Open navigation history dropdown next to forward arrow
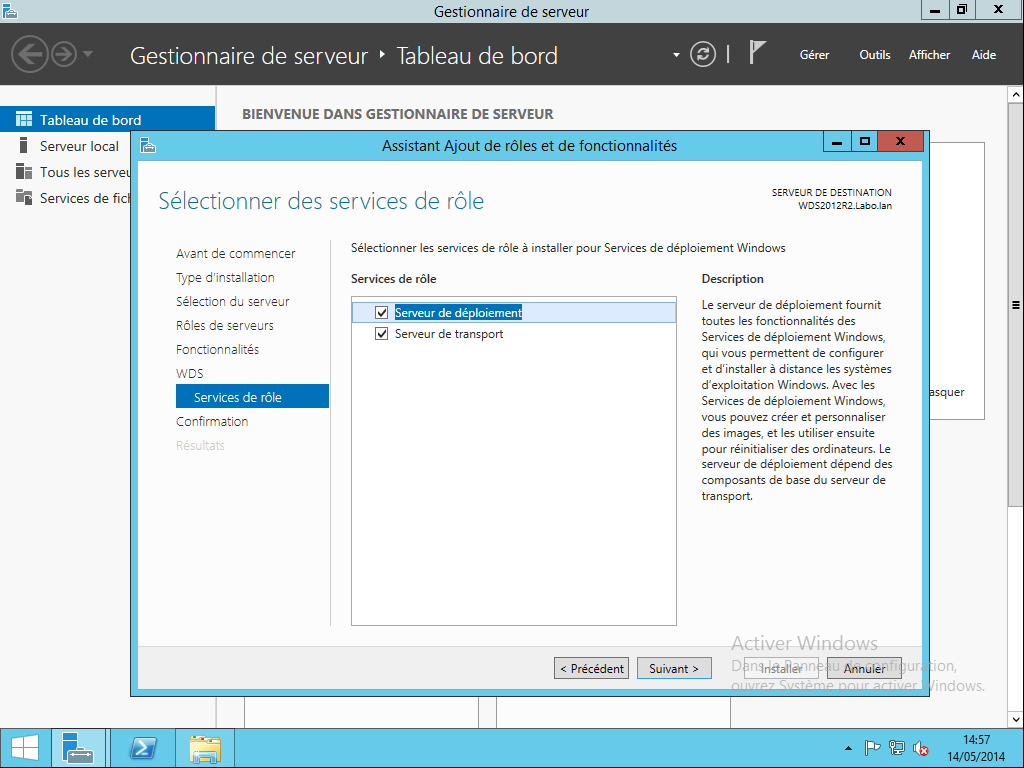The height and width of the screenshot is (768, 1024). pyautogui.click(x=88, y=54)
